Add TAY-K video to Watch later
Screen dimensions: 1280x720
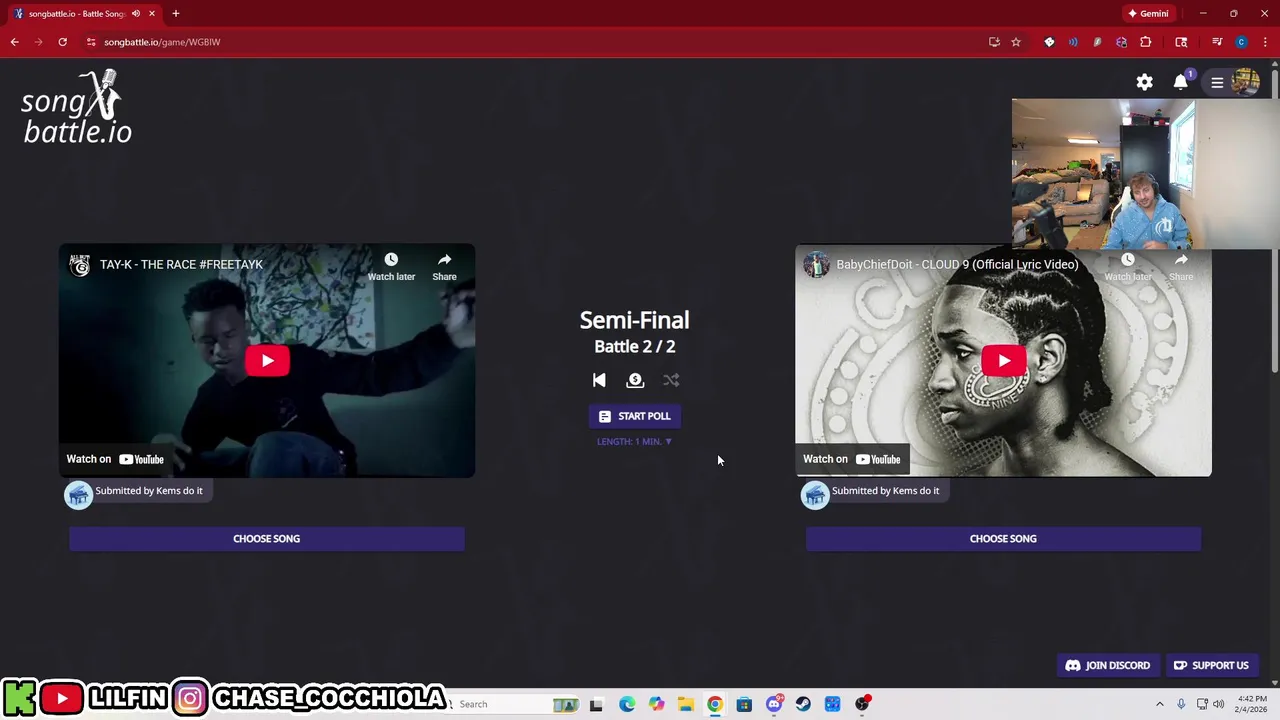391,266
